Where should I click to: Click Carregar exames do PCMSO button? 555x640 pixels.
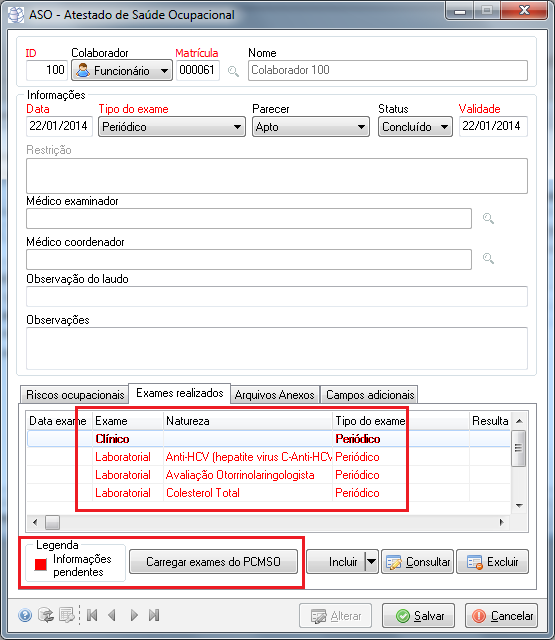pyautogui.click(x=213, y=562)
